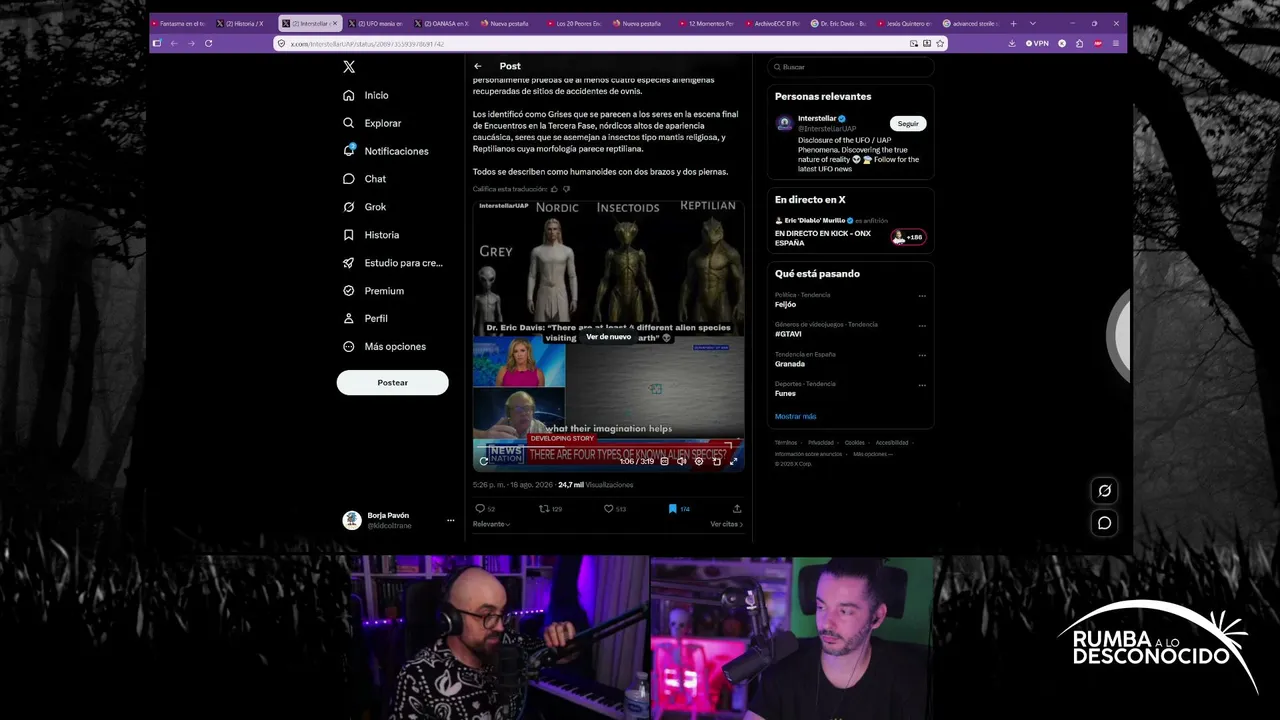Image resolution: width=1280 pixels, height=720 pixels.
Task: Open Premium in the sidebar
Action: [x=373, y=291]
